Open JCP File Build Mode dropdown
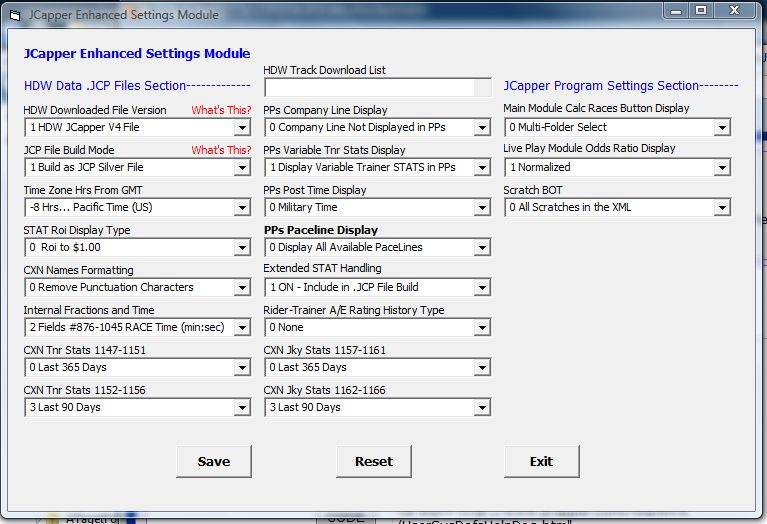The width and height of the screenshot is (767, 524). (x=242, y=168)
